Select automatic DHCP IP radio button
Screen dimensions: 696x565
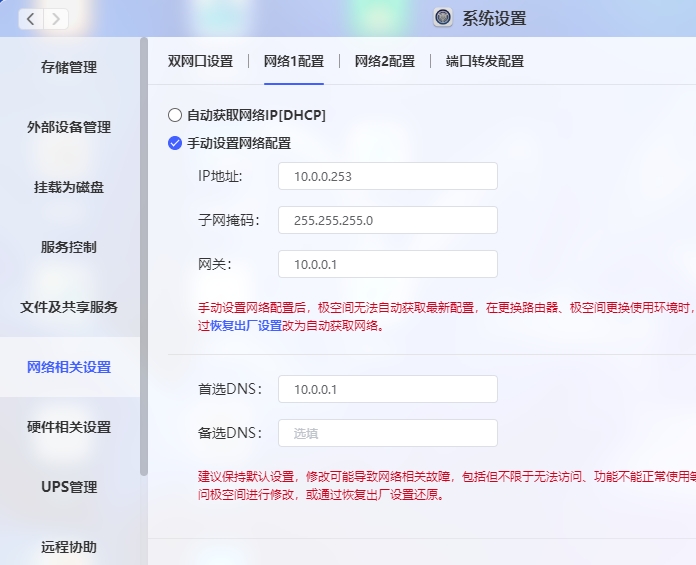coord(175,115)
